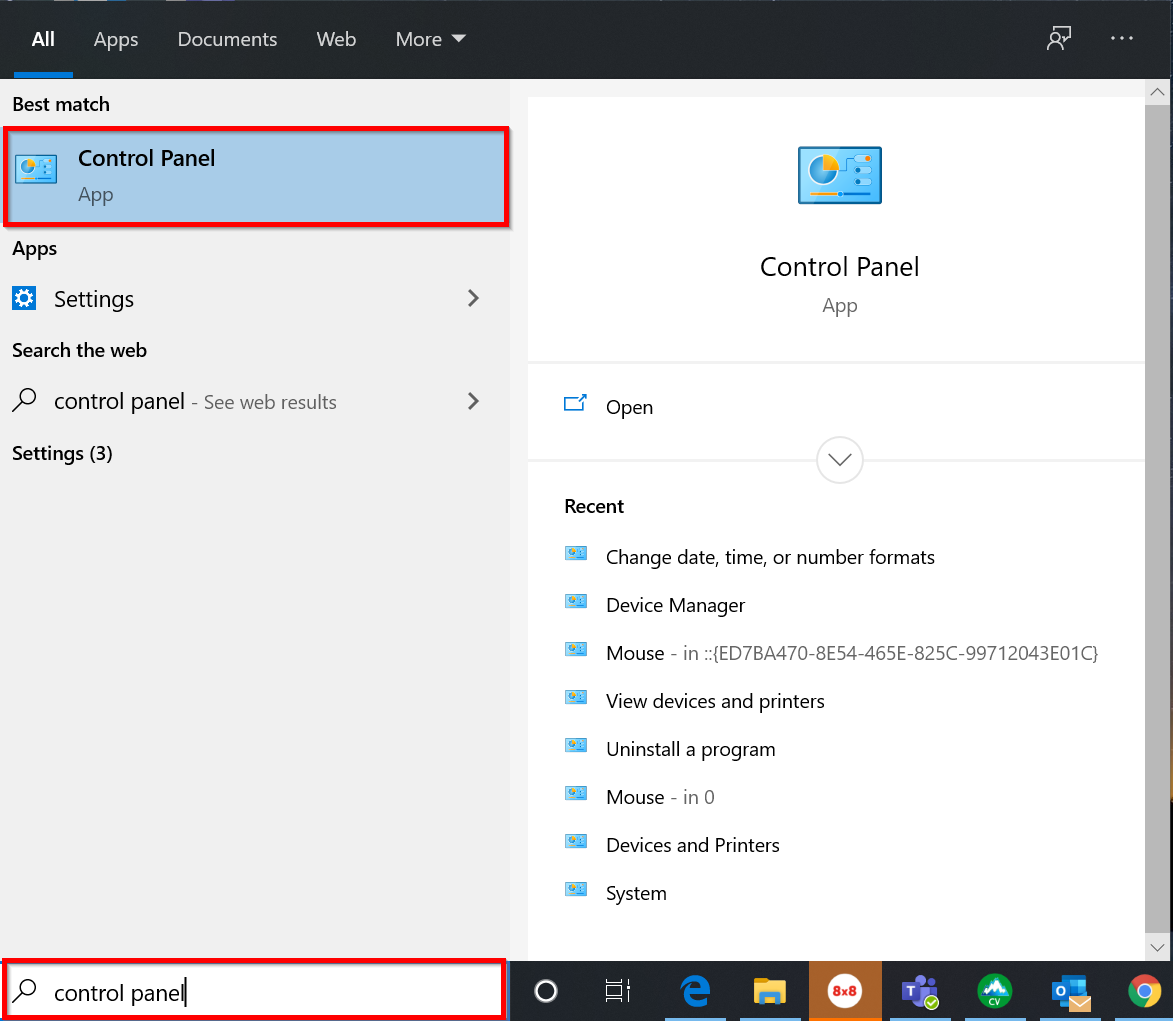The image size is (1173, 1021).
Task: Open Device Manager from Recent
Action: tap(676, 605)
